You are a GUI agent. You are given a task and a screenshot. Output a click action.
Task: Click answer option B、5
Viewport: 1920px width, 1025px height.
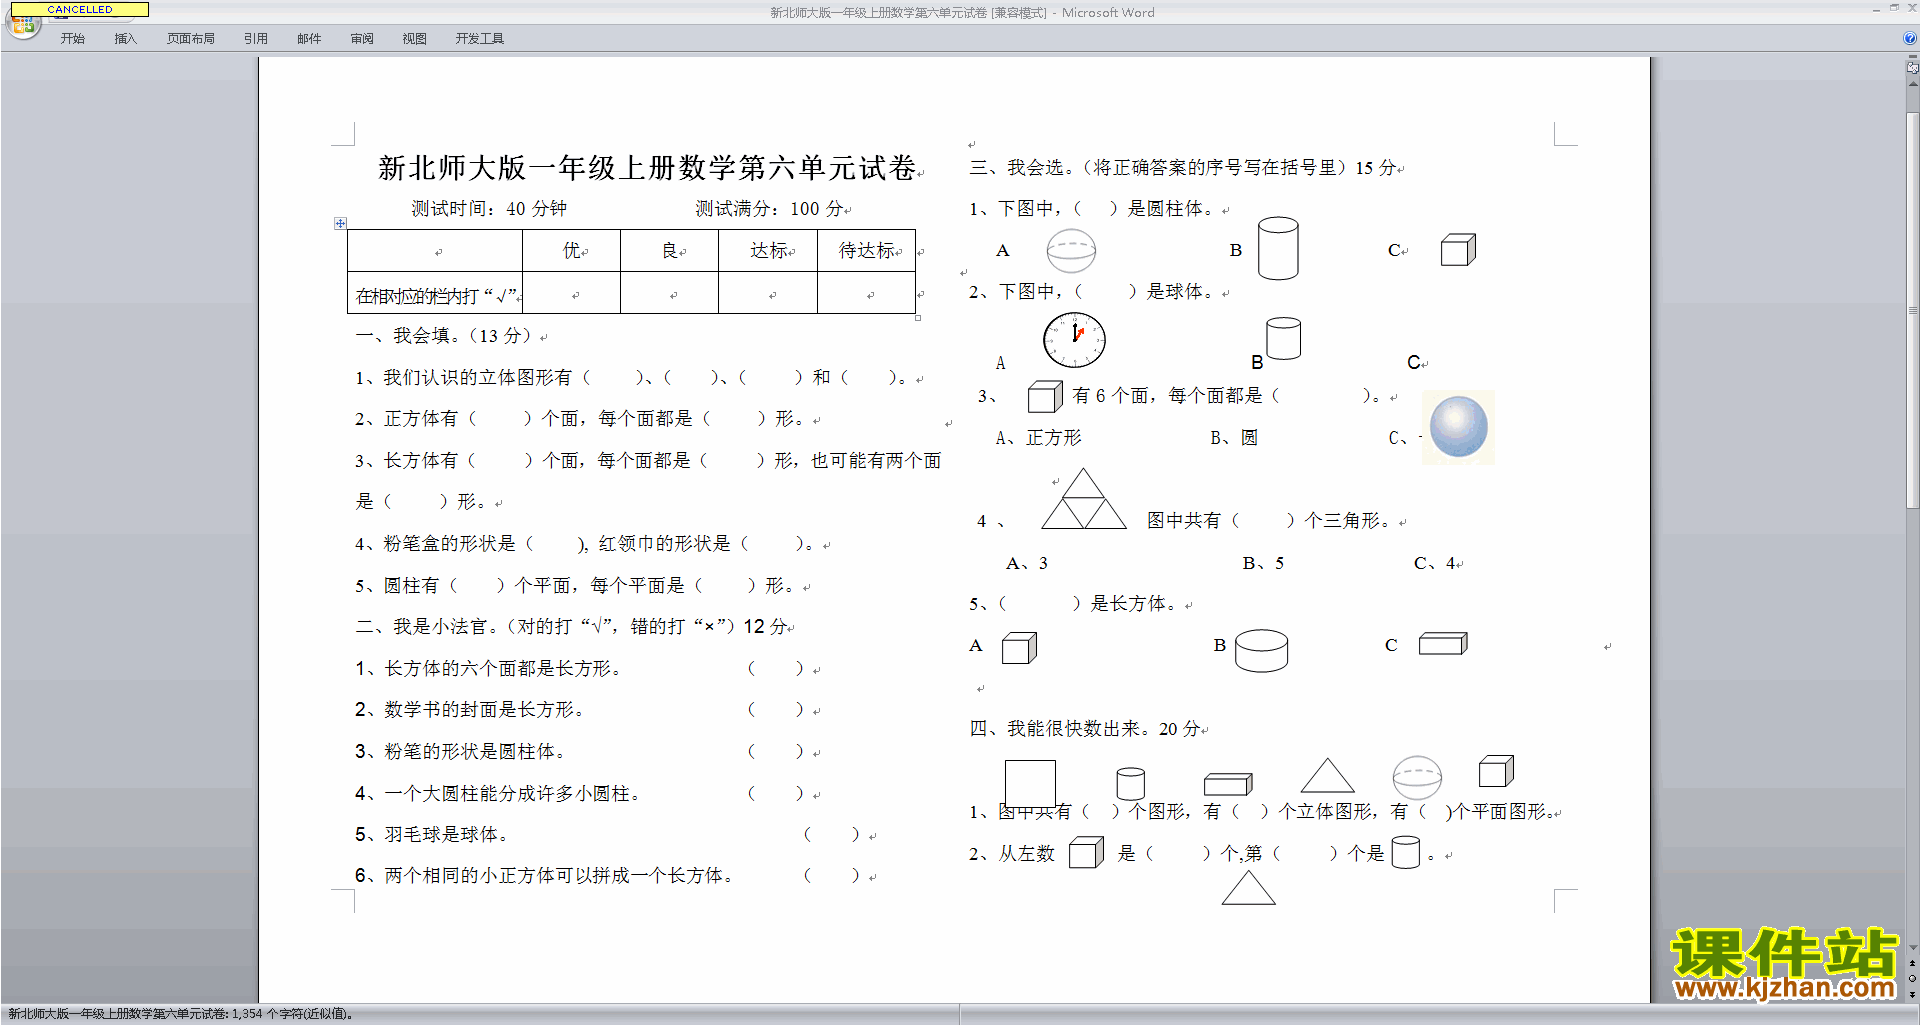coord(1263,563)
